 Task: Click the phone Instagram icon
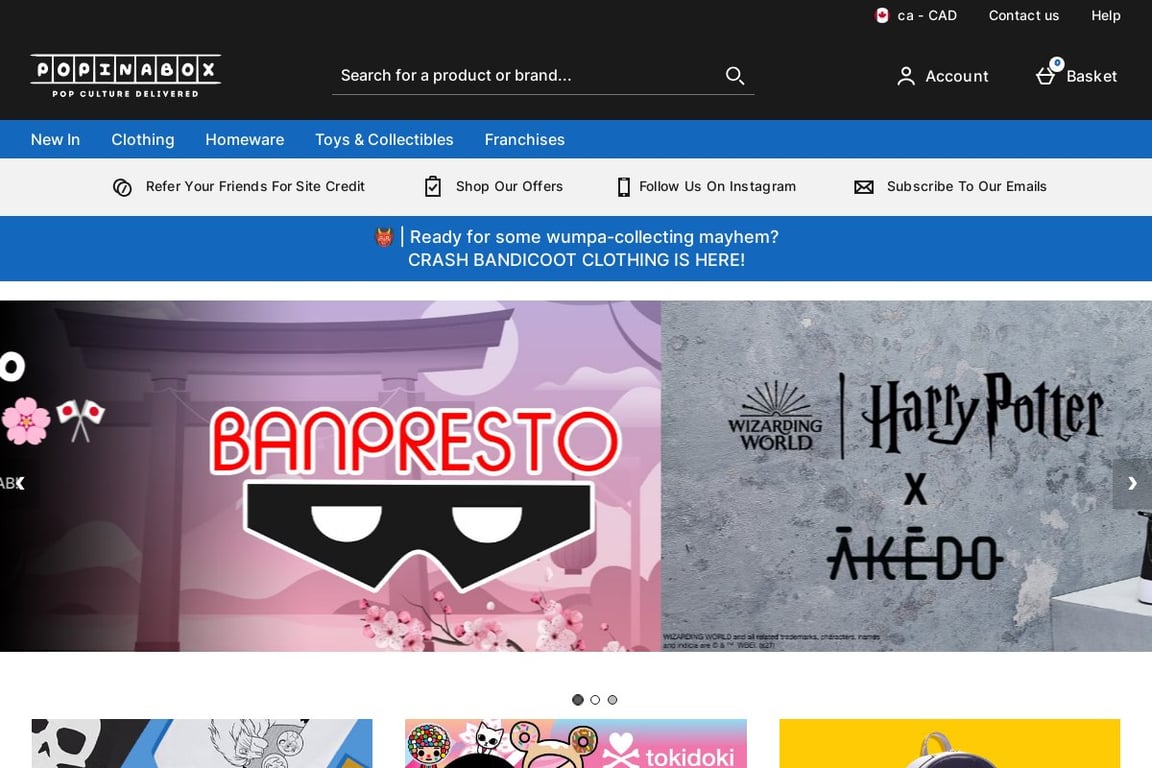[624, 187]
